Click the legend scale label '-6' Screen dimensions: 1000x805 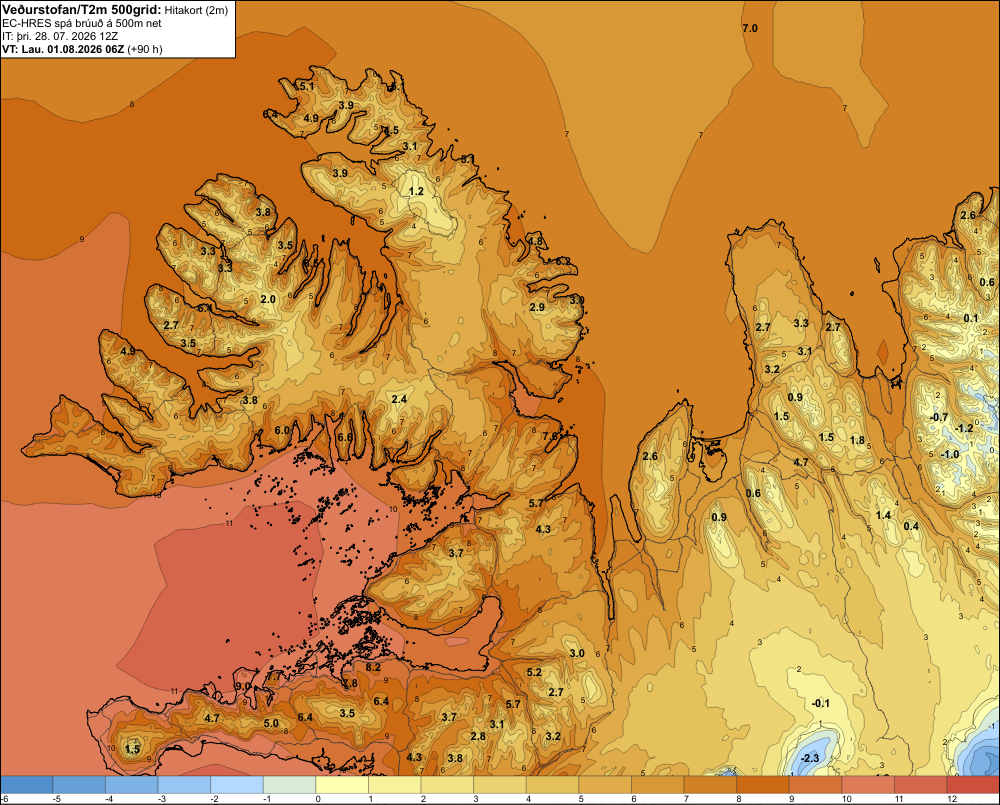coord(4,799)
